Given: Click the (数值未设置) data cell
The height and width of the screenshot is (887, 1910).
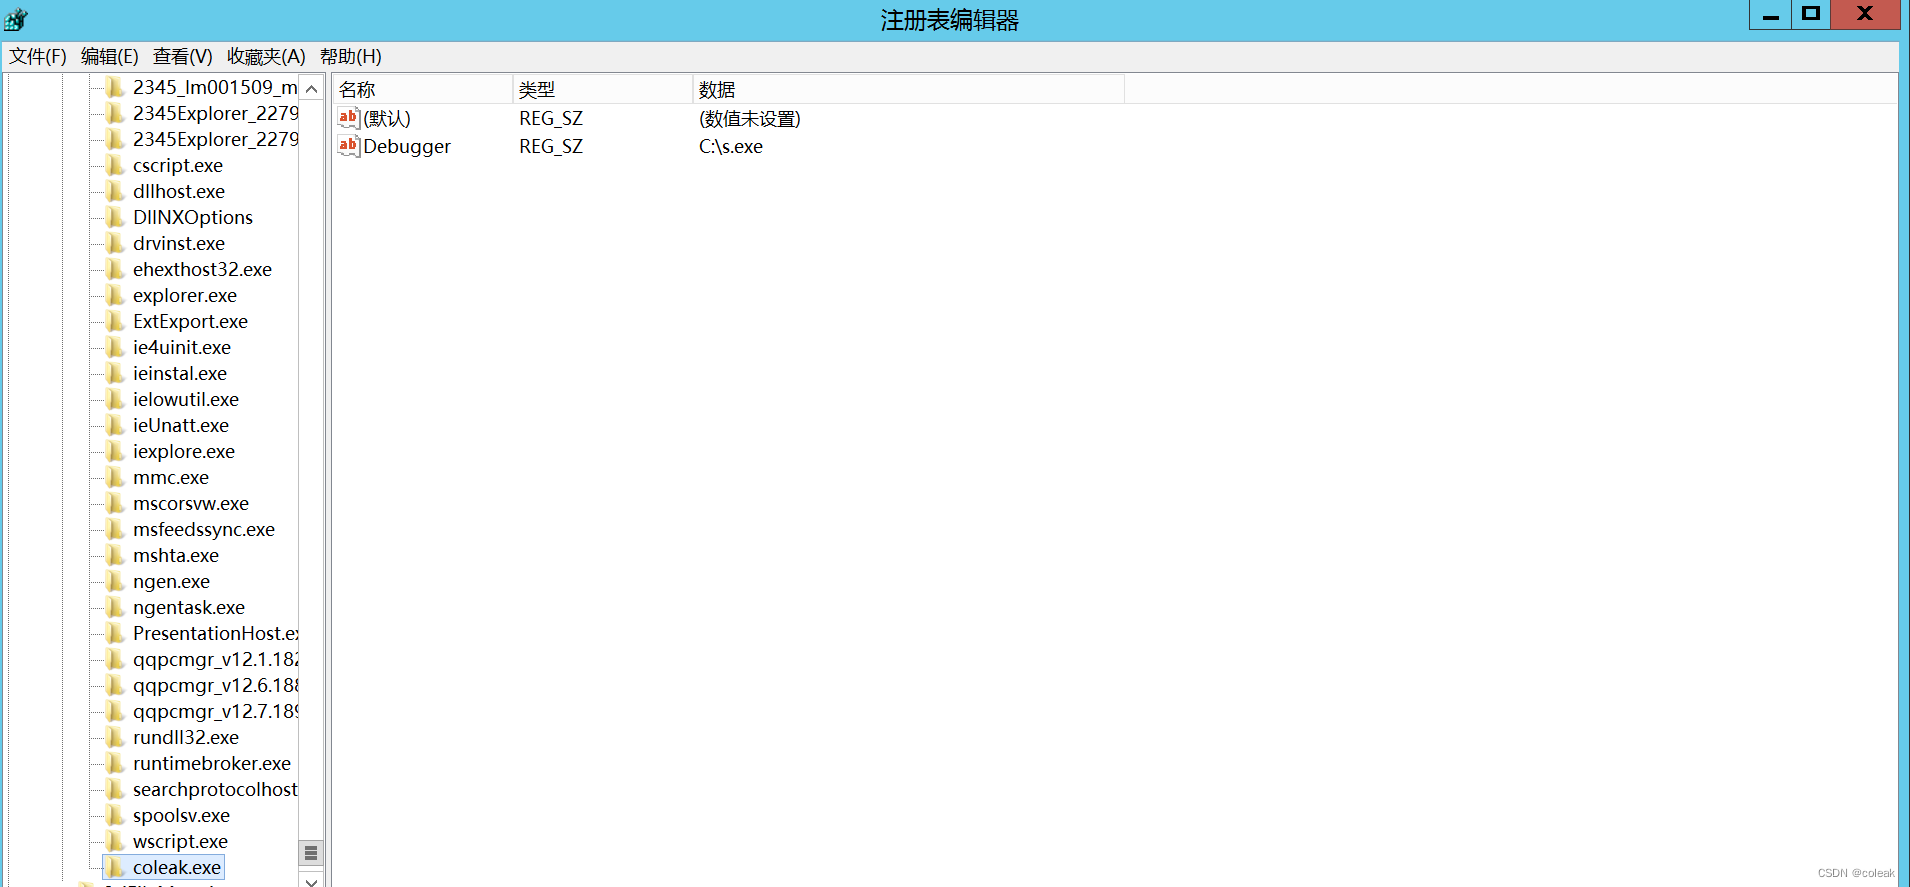Looking at the screenshot, I should pos(750,118).
